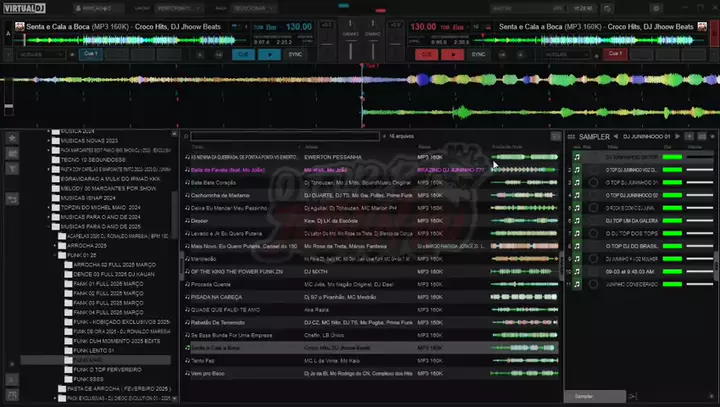Toggle loop circle for sample row 3
The width and height of the screenshot is (720, 407).
pyautogui.click(x=593, y=182)
